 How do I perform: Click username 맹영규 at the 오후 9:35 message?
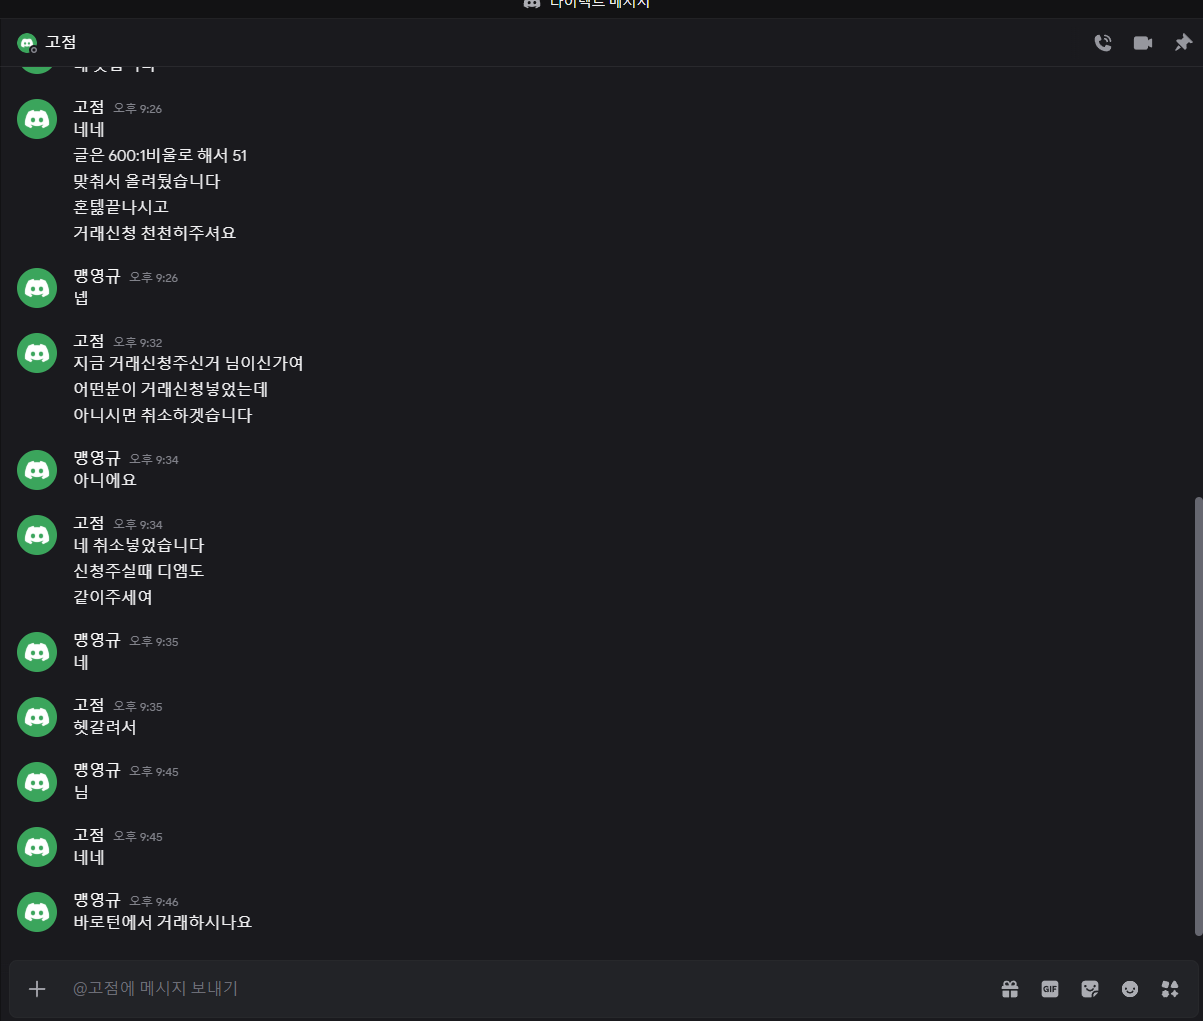(97, 640)
